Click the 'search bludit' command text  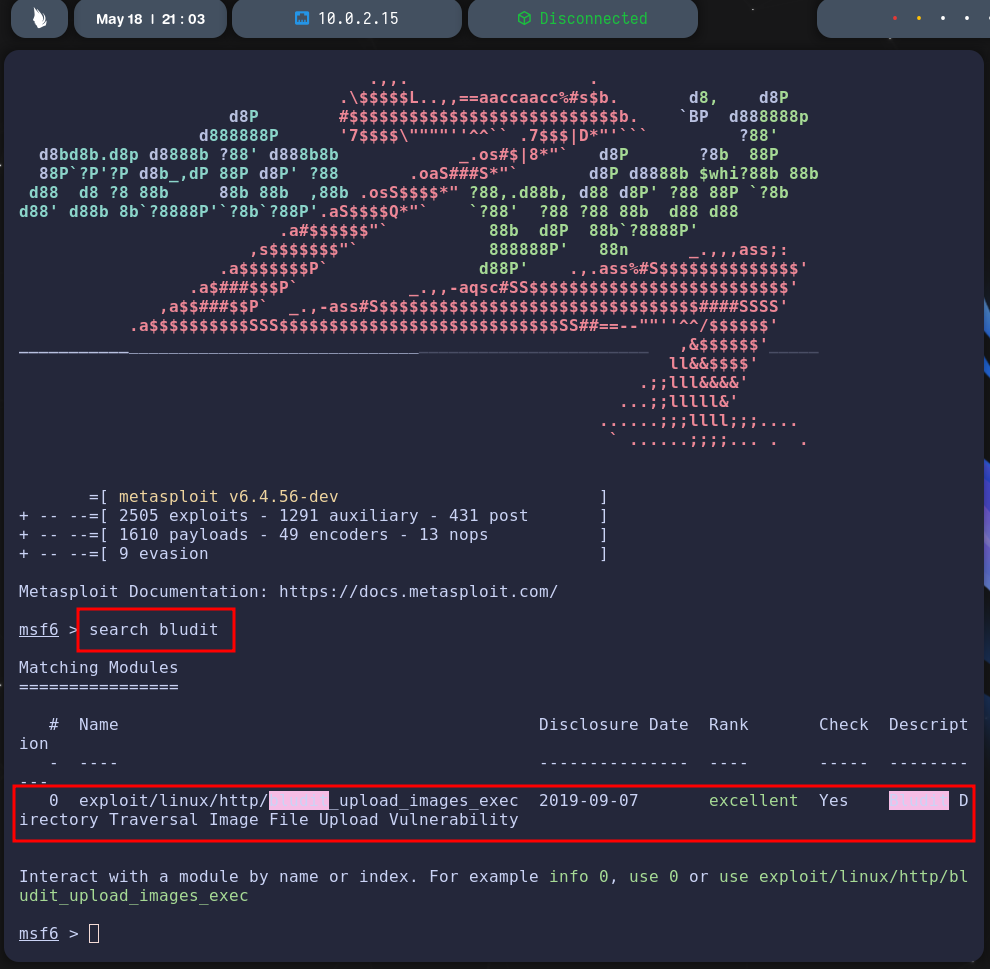coord(153,629)
